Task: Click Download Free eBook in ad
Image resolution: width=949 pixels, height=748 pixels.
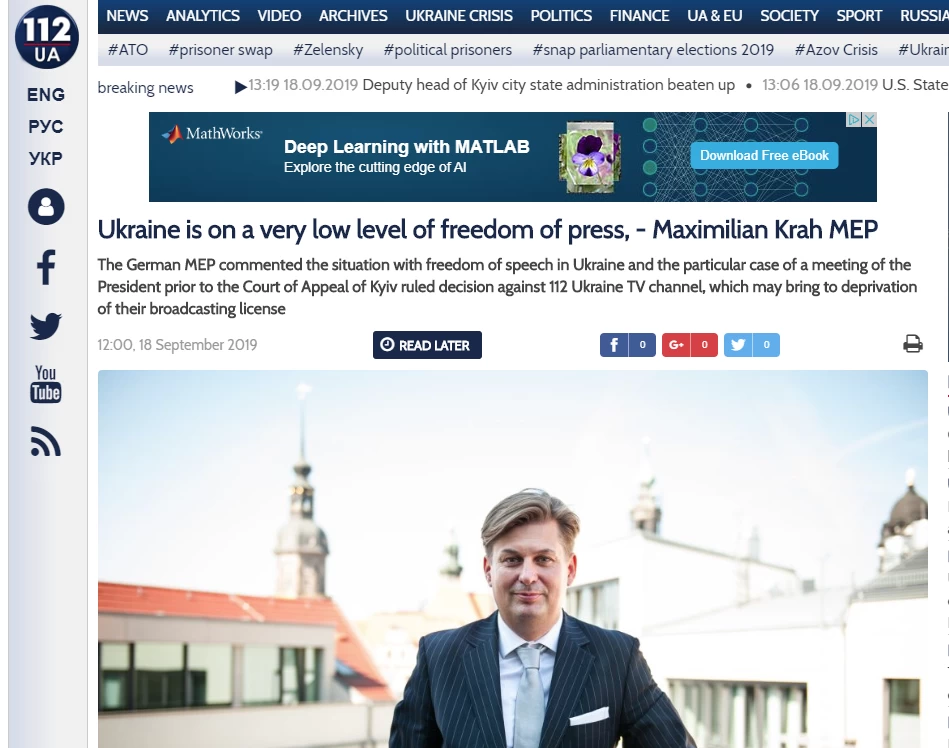Action: point(764,156)
